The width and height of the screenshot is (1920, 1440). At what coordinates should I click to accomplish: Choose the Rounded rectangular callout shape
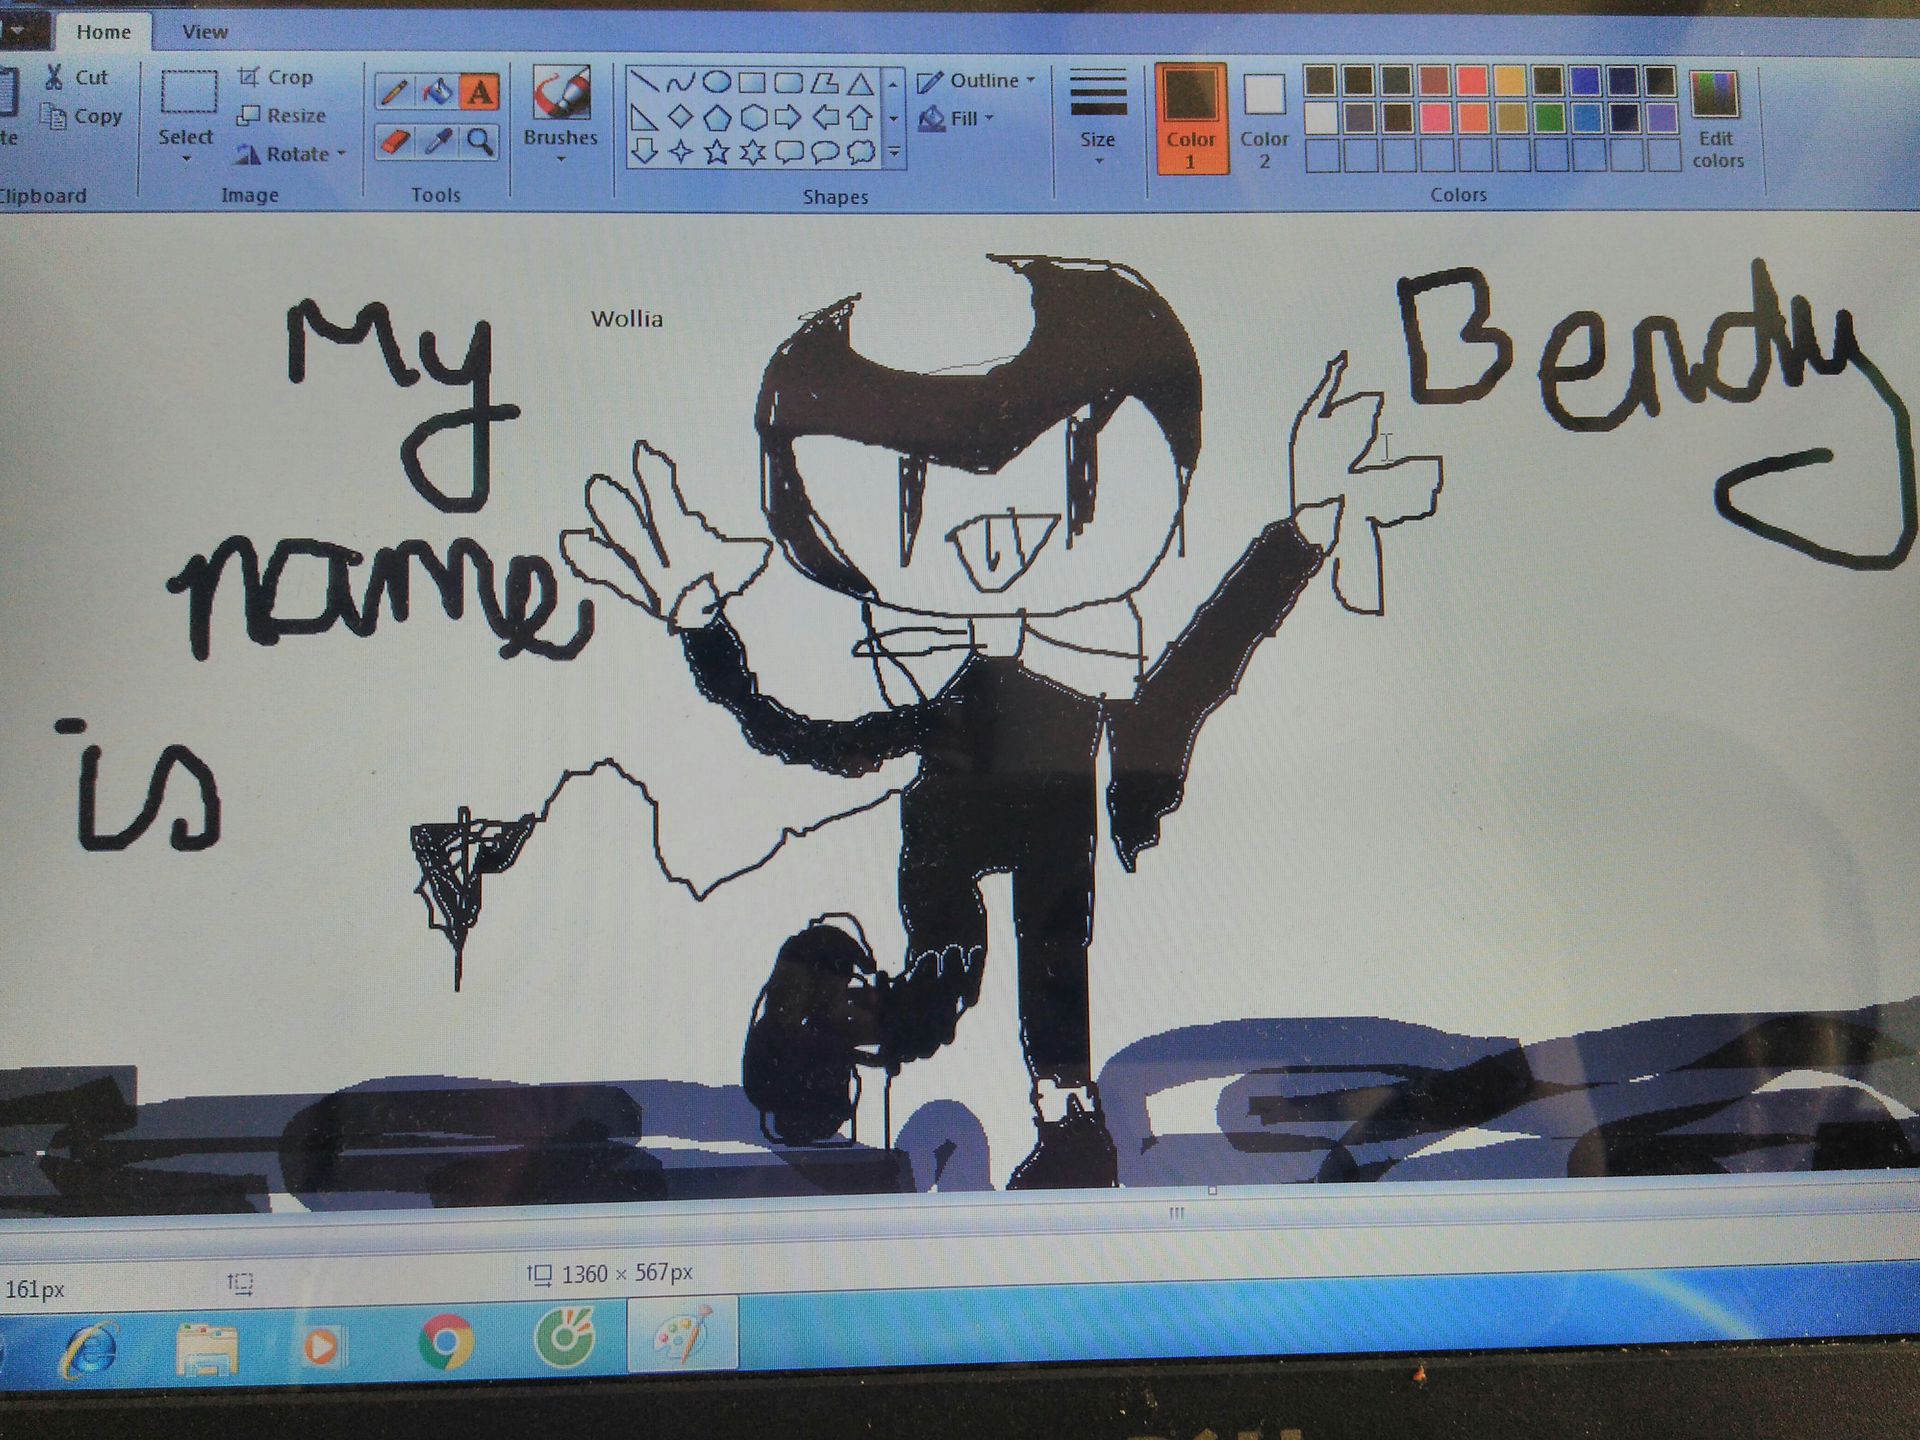pyautogui.click(x=788, y=152)
